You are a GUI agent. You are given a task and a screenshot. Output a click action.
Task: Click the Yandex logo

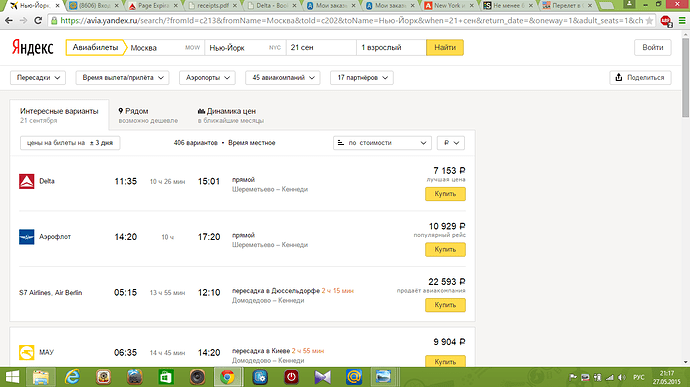(x=33, y=48)
